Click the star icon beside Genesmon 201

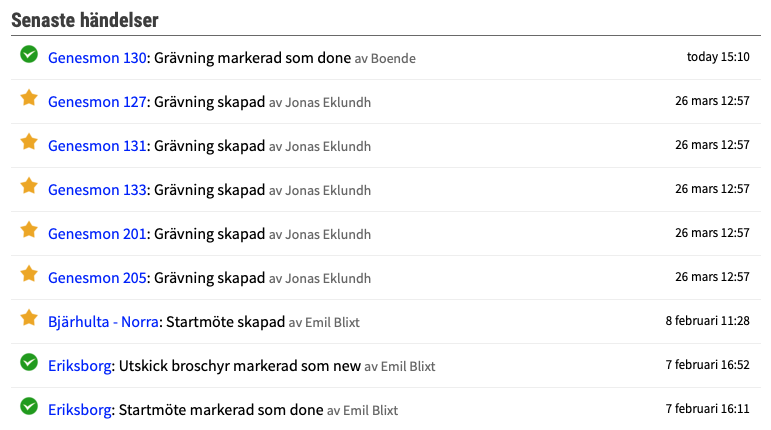coord(29,230)
